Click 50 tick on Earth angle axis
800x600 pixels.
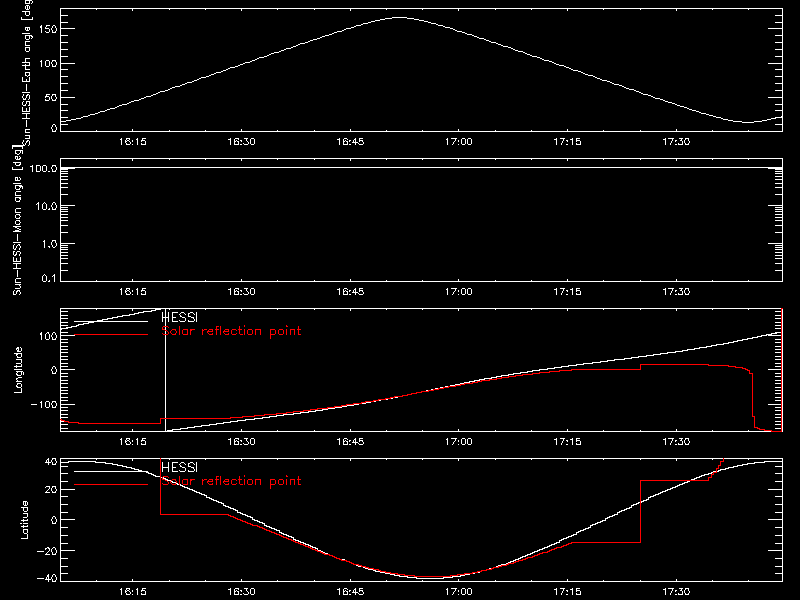51,97
